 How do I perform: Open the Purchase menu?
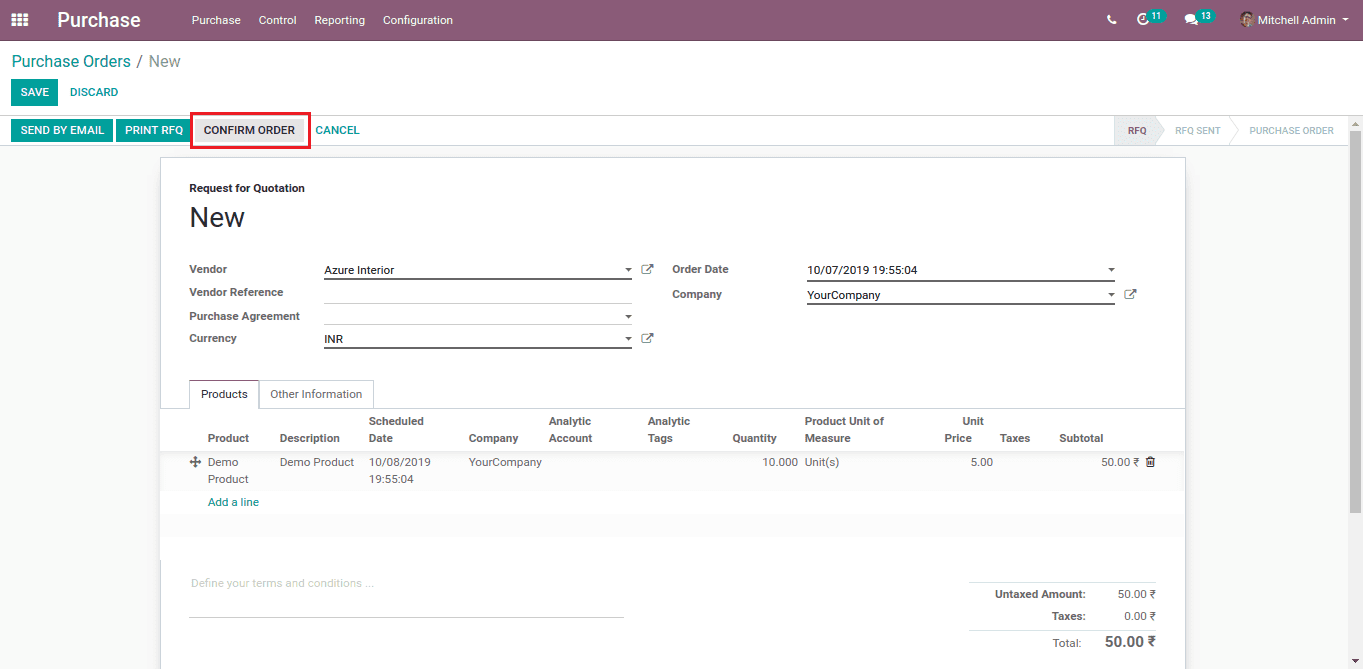(x=216, y=20)
